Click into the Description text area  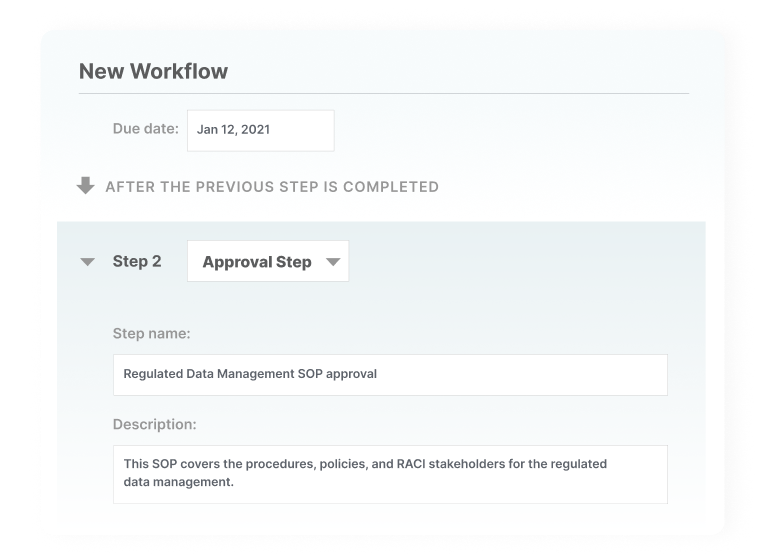tap(390, 473)
